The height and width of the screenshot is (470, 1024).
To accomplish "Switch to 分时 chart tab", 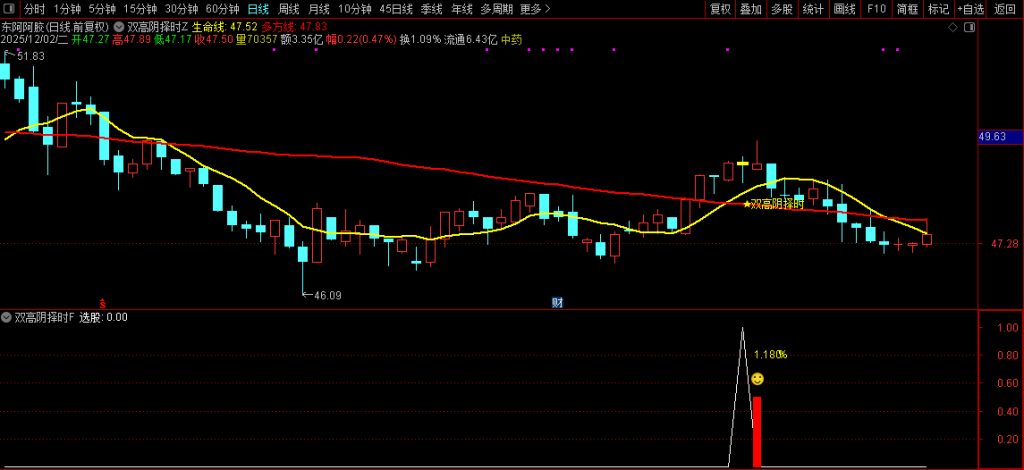I will 35,9.
